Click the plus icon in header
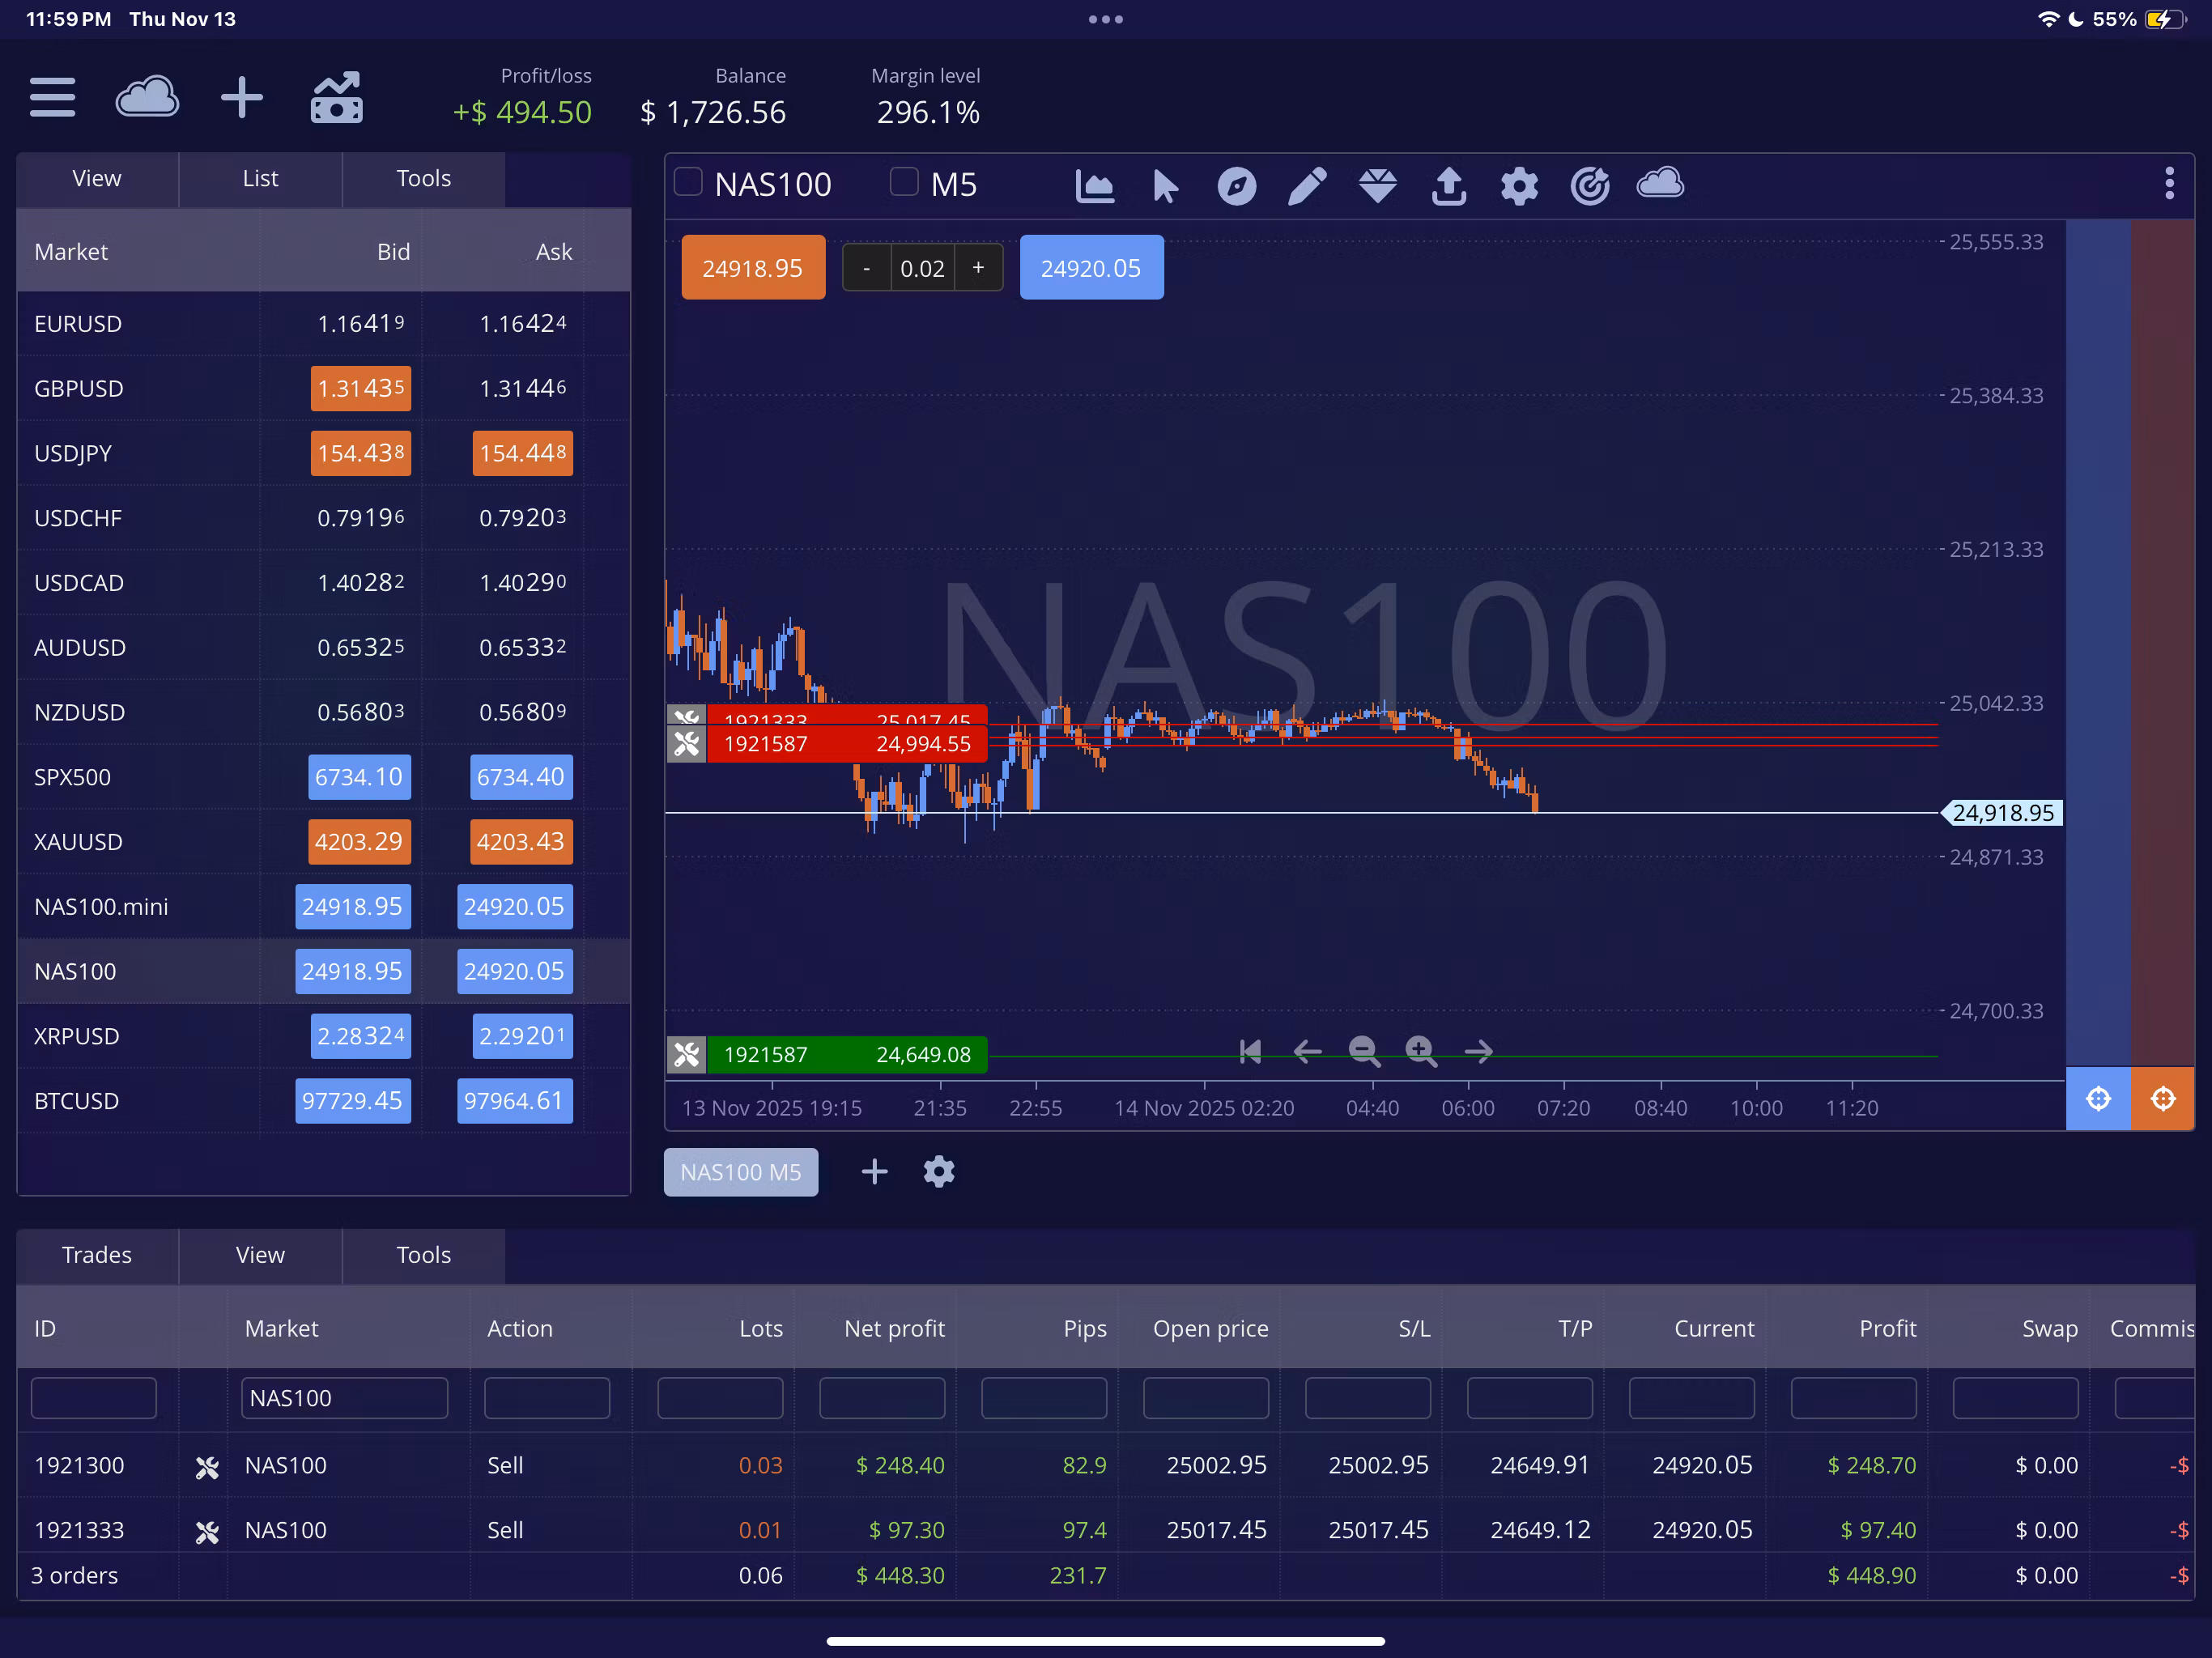 coord(241,97)
